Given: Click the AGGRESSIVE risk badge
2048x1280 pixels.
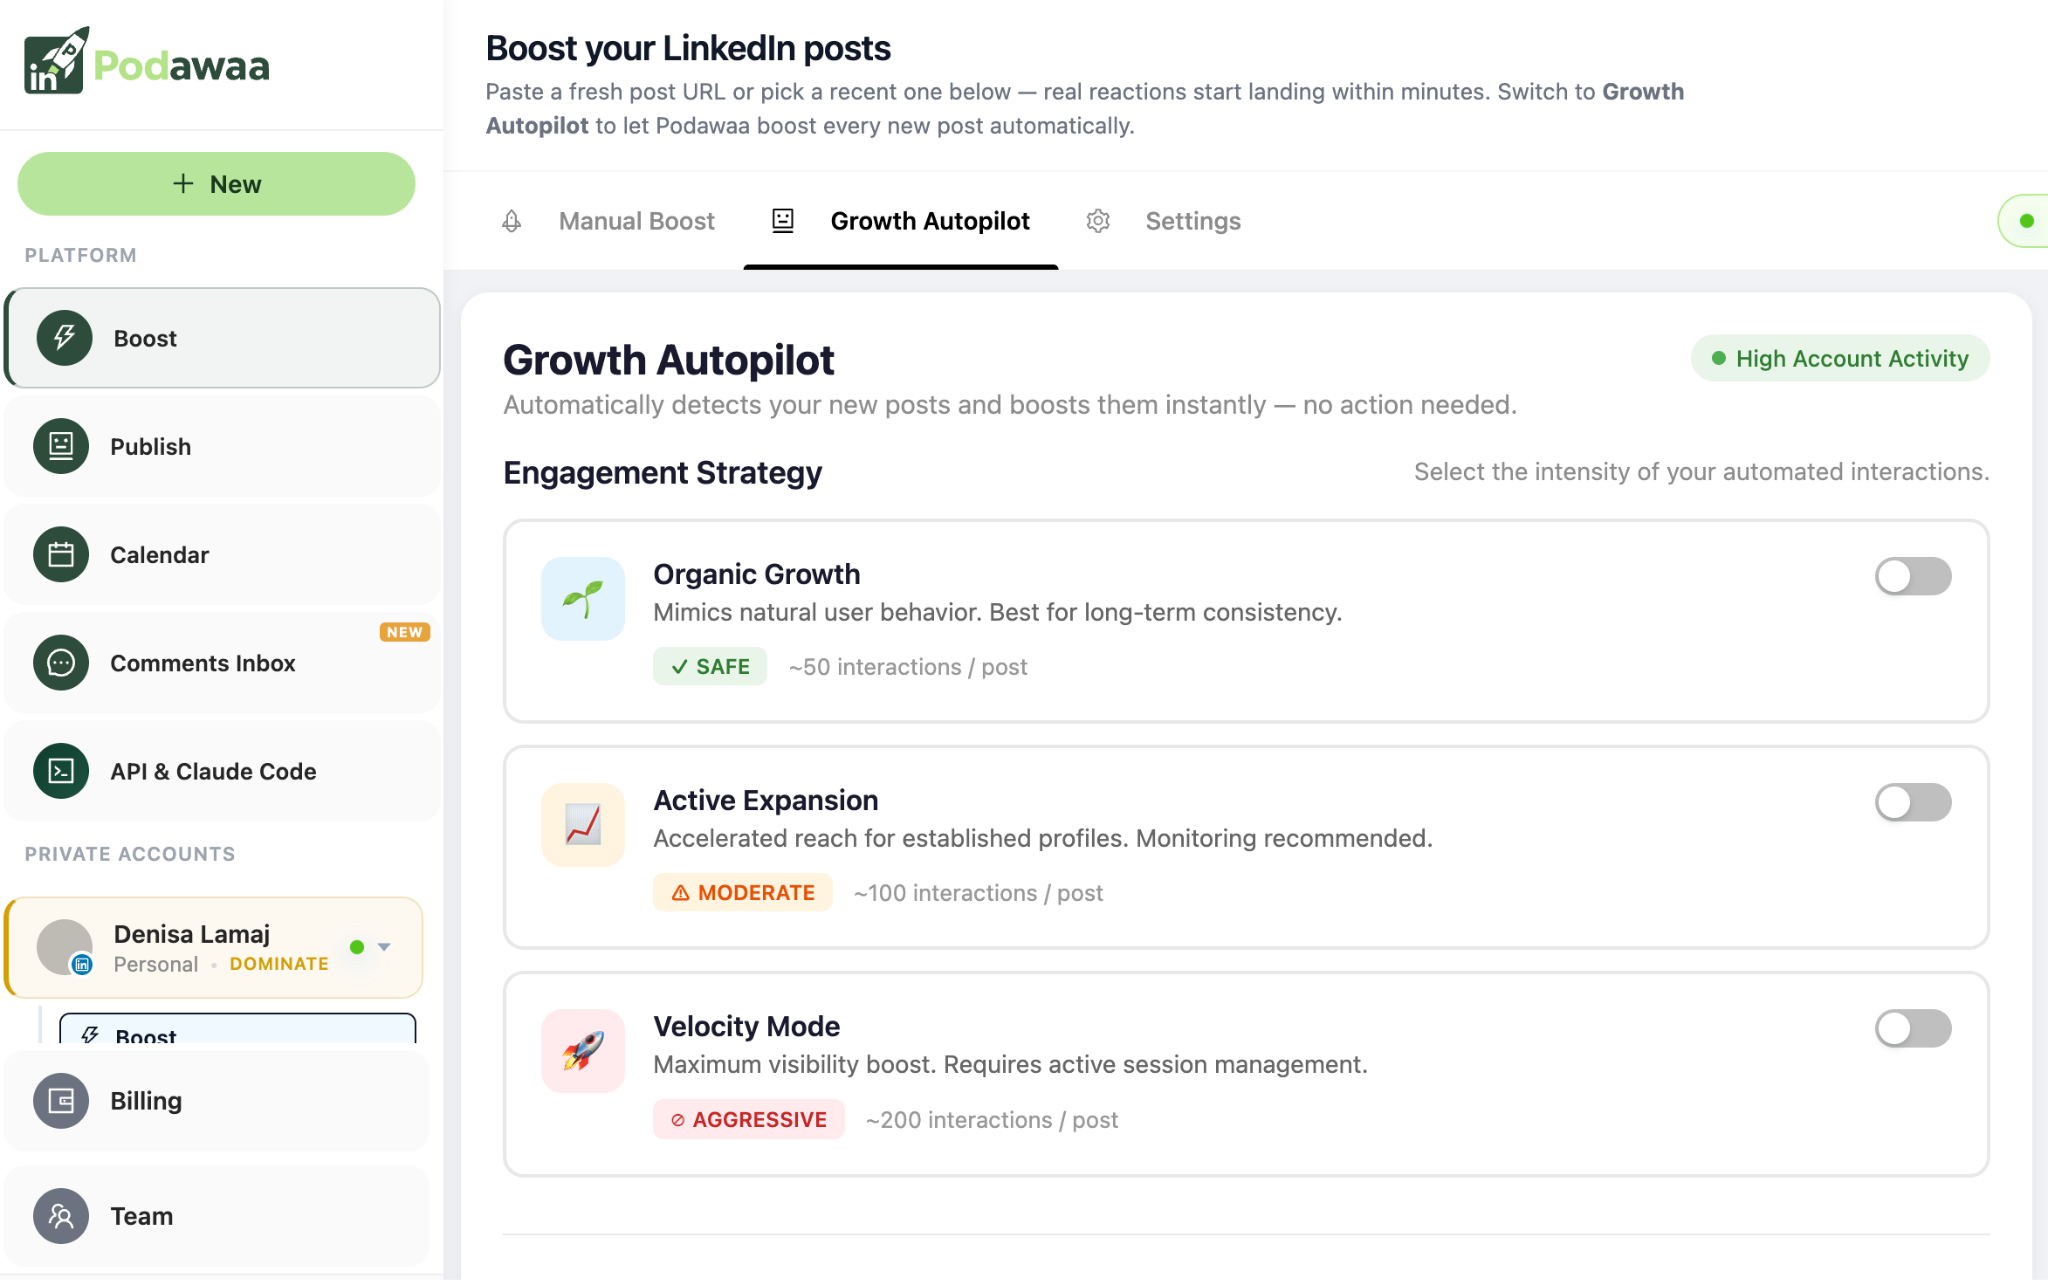Looking at the screenshot, I should click(749, 1119).
